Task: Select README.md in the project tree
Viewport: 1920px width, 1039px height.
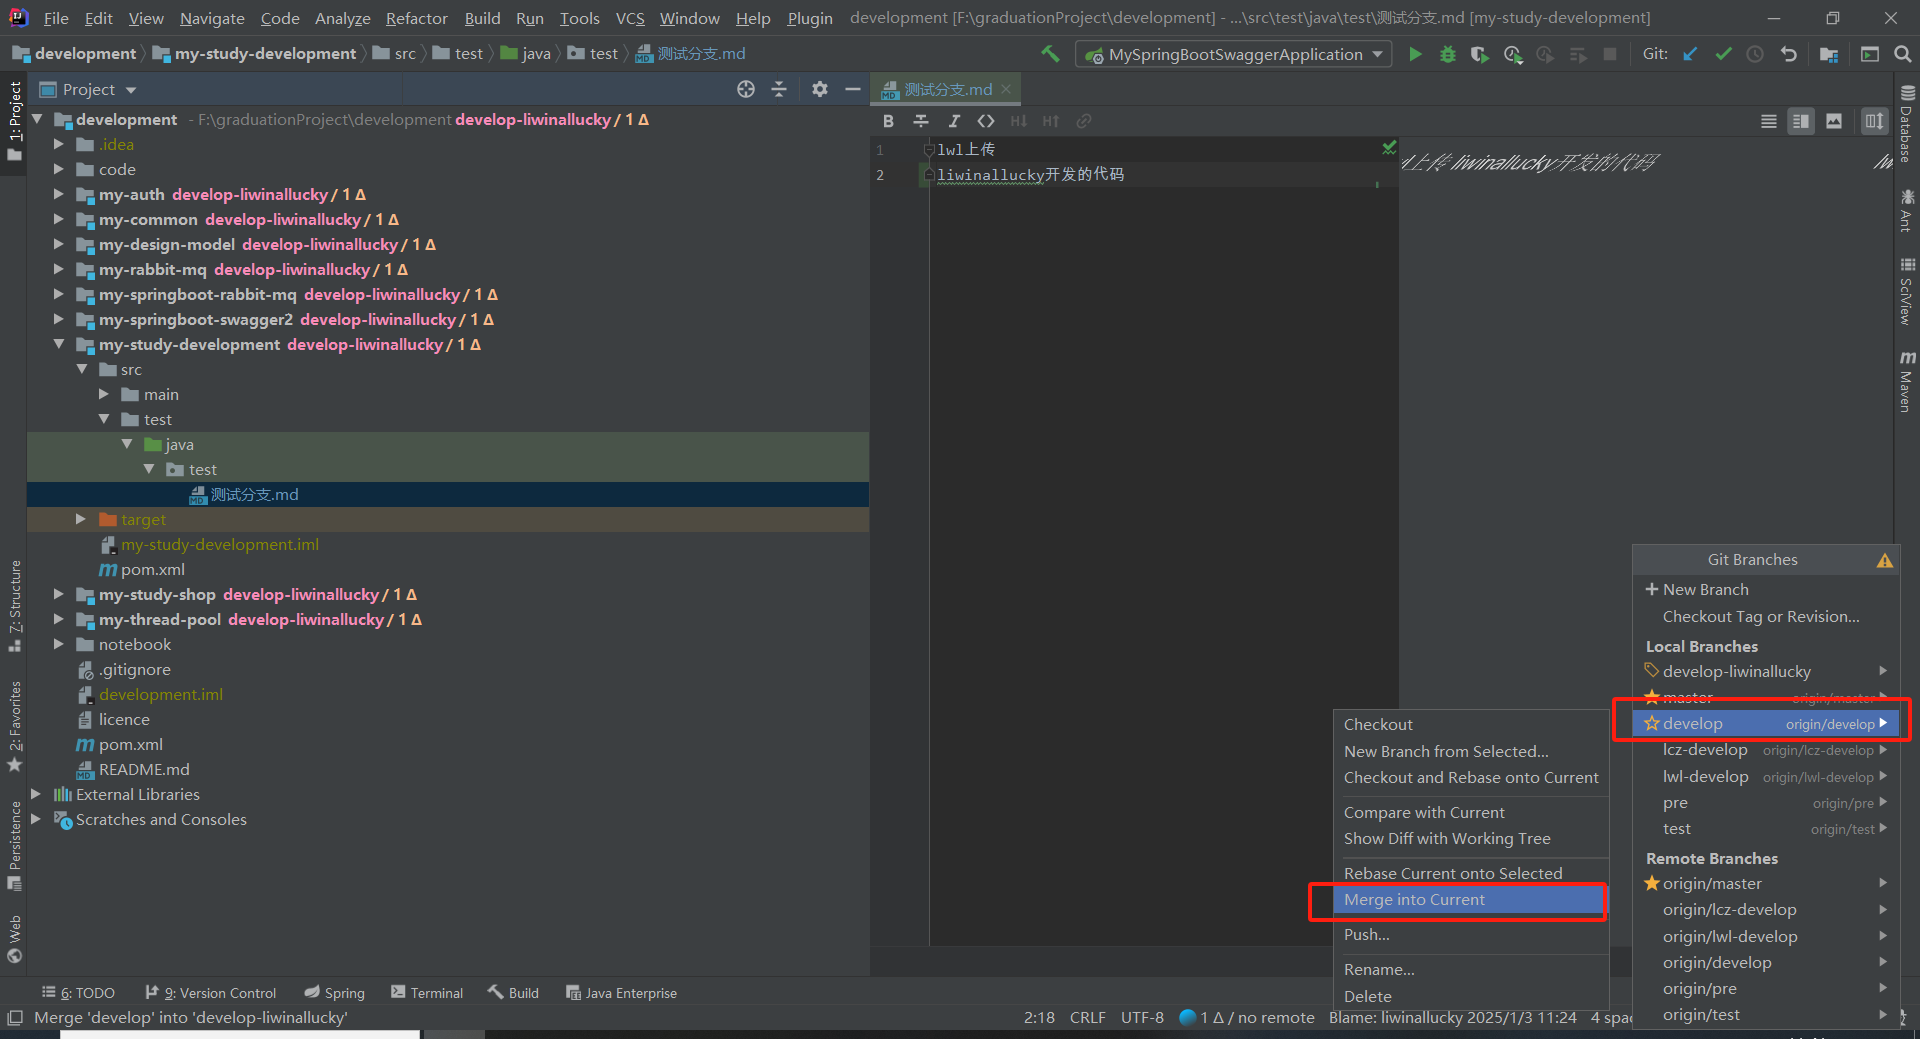Action: point(143,769)
